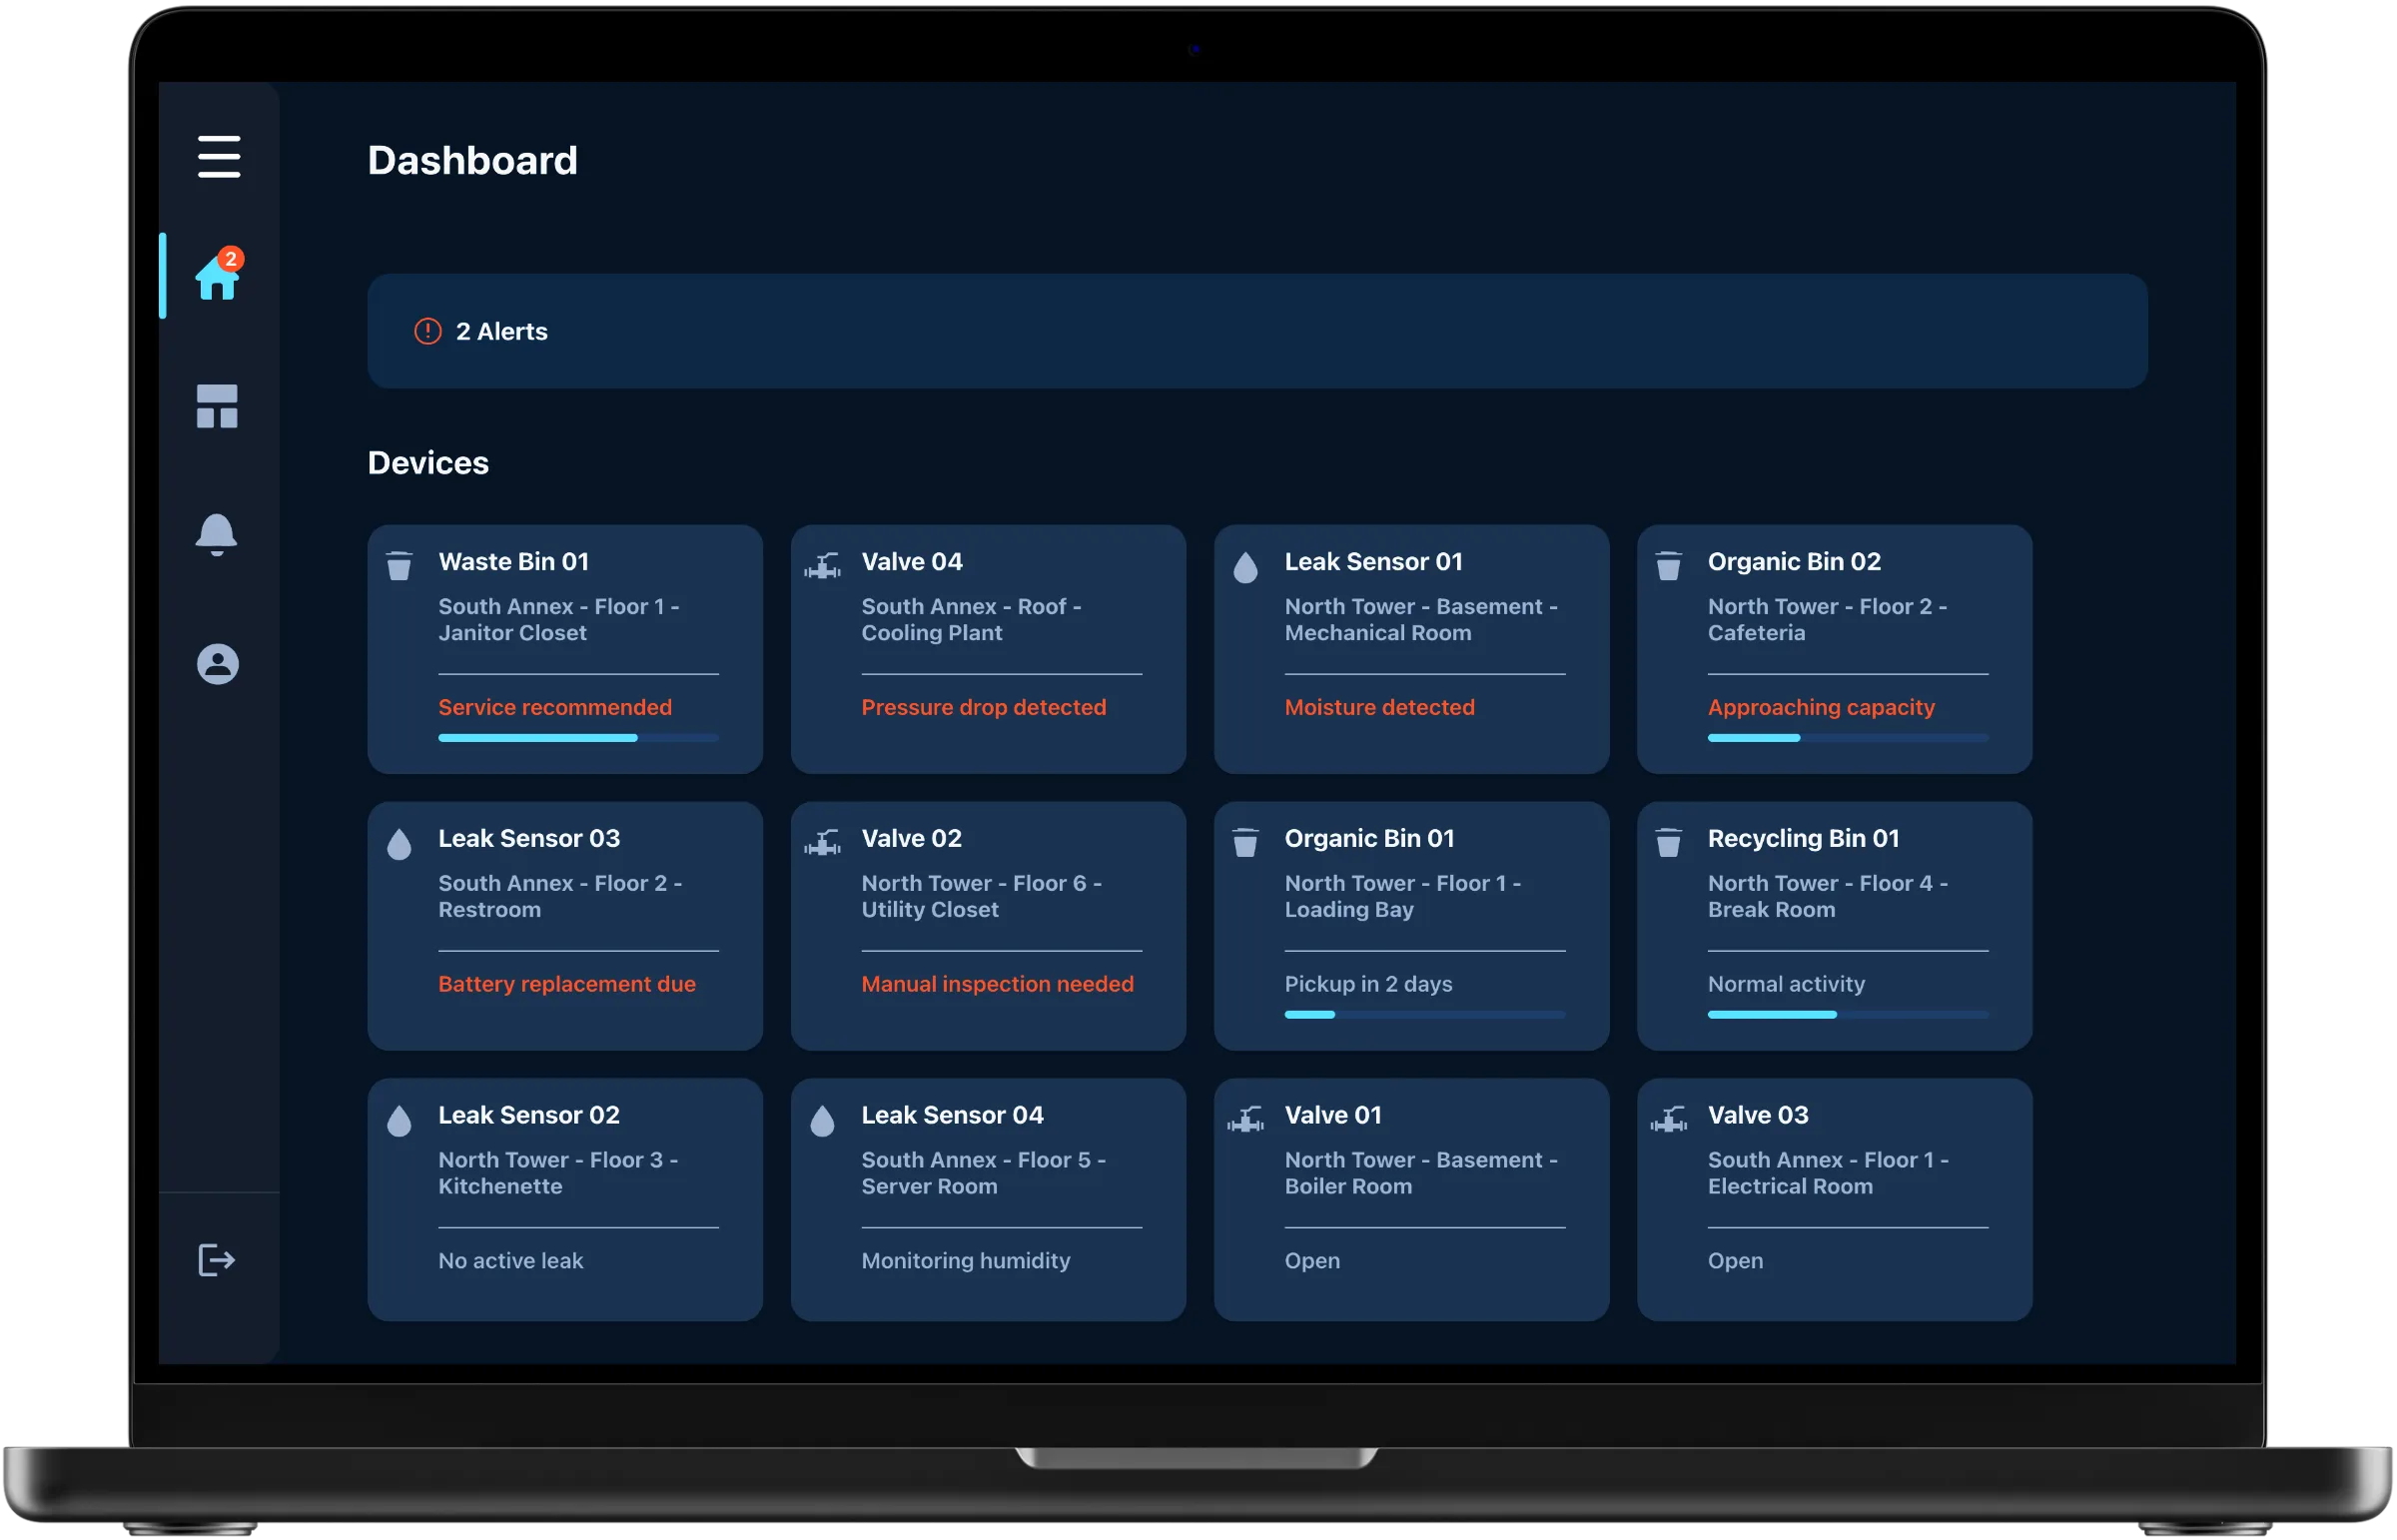The image size is (2397, 1540).
Task: Click 'South Annex - Roof - Cooling Plant' location
Action: (971, 620)
